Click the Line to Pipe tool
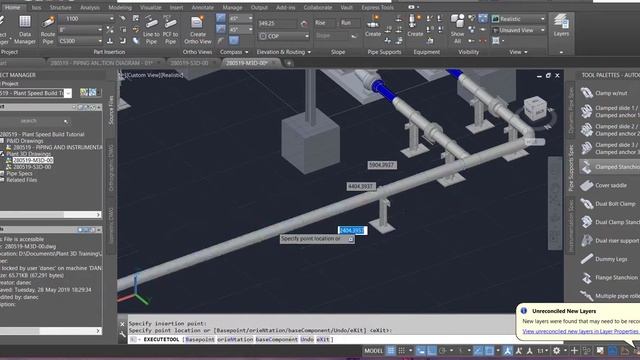The height and width of the screenshot is (360, 640). 151,29
